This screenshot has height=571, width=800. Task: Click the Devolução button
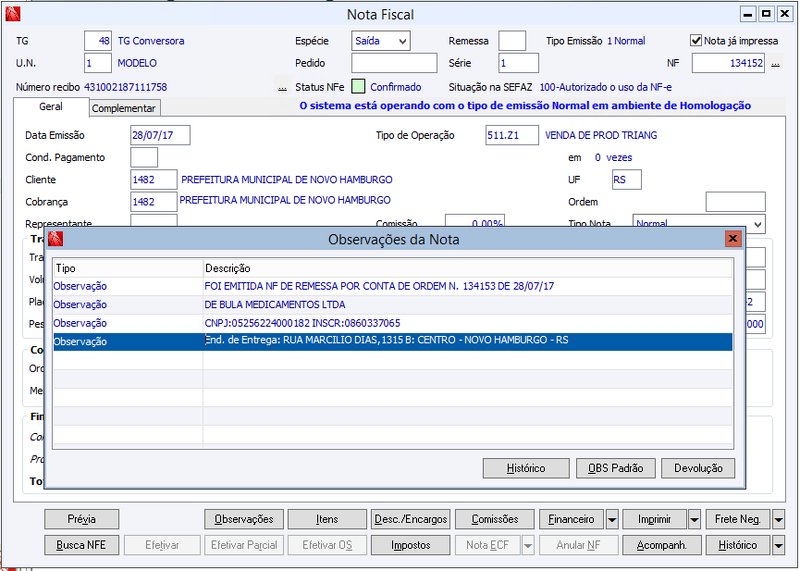coord(698,468)
